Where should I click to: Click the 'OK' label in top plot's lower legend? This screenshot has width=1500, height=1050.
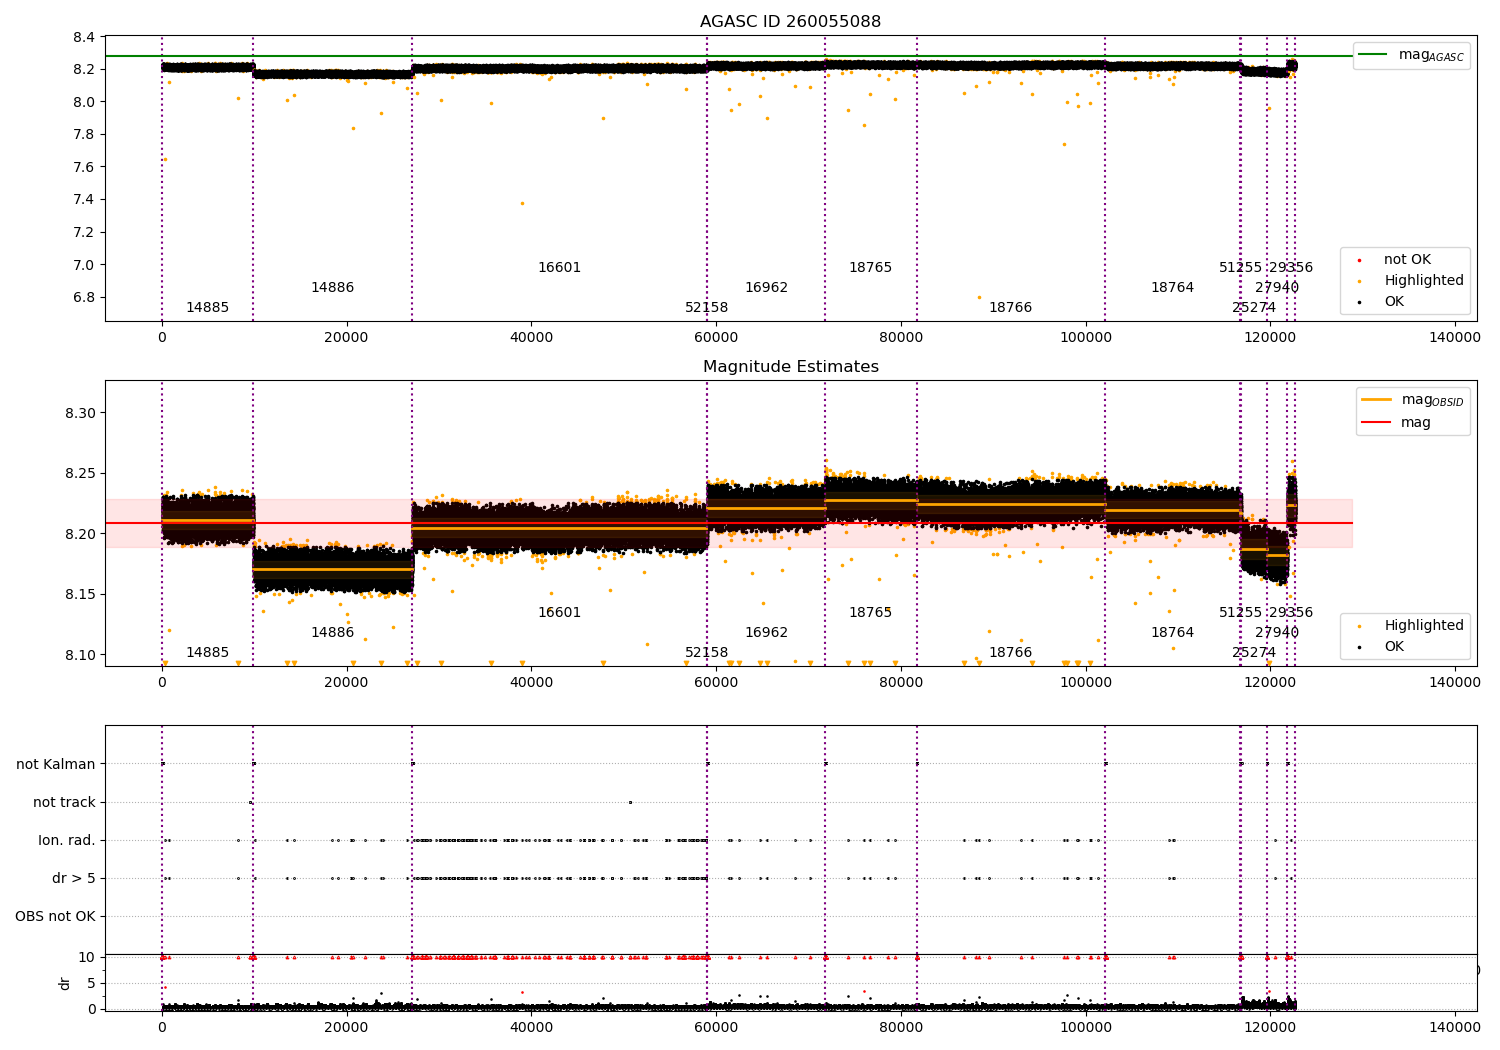pyautogui.click(x=1394, y=302)
